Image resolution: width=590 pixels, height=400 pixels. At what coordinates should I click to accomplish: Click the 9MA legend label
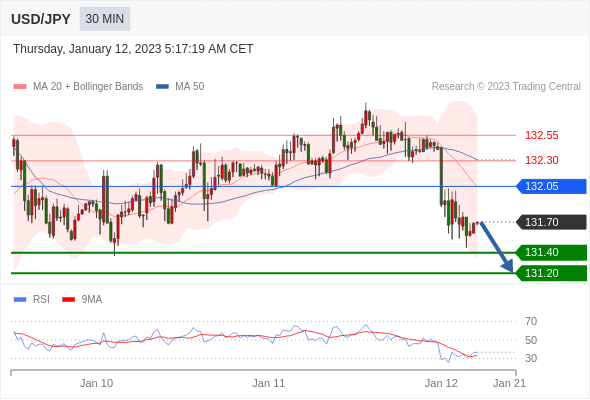coord(92,300)
